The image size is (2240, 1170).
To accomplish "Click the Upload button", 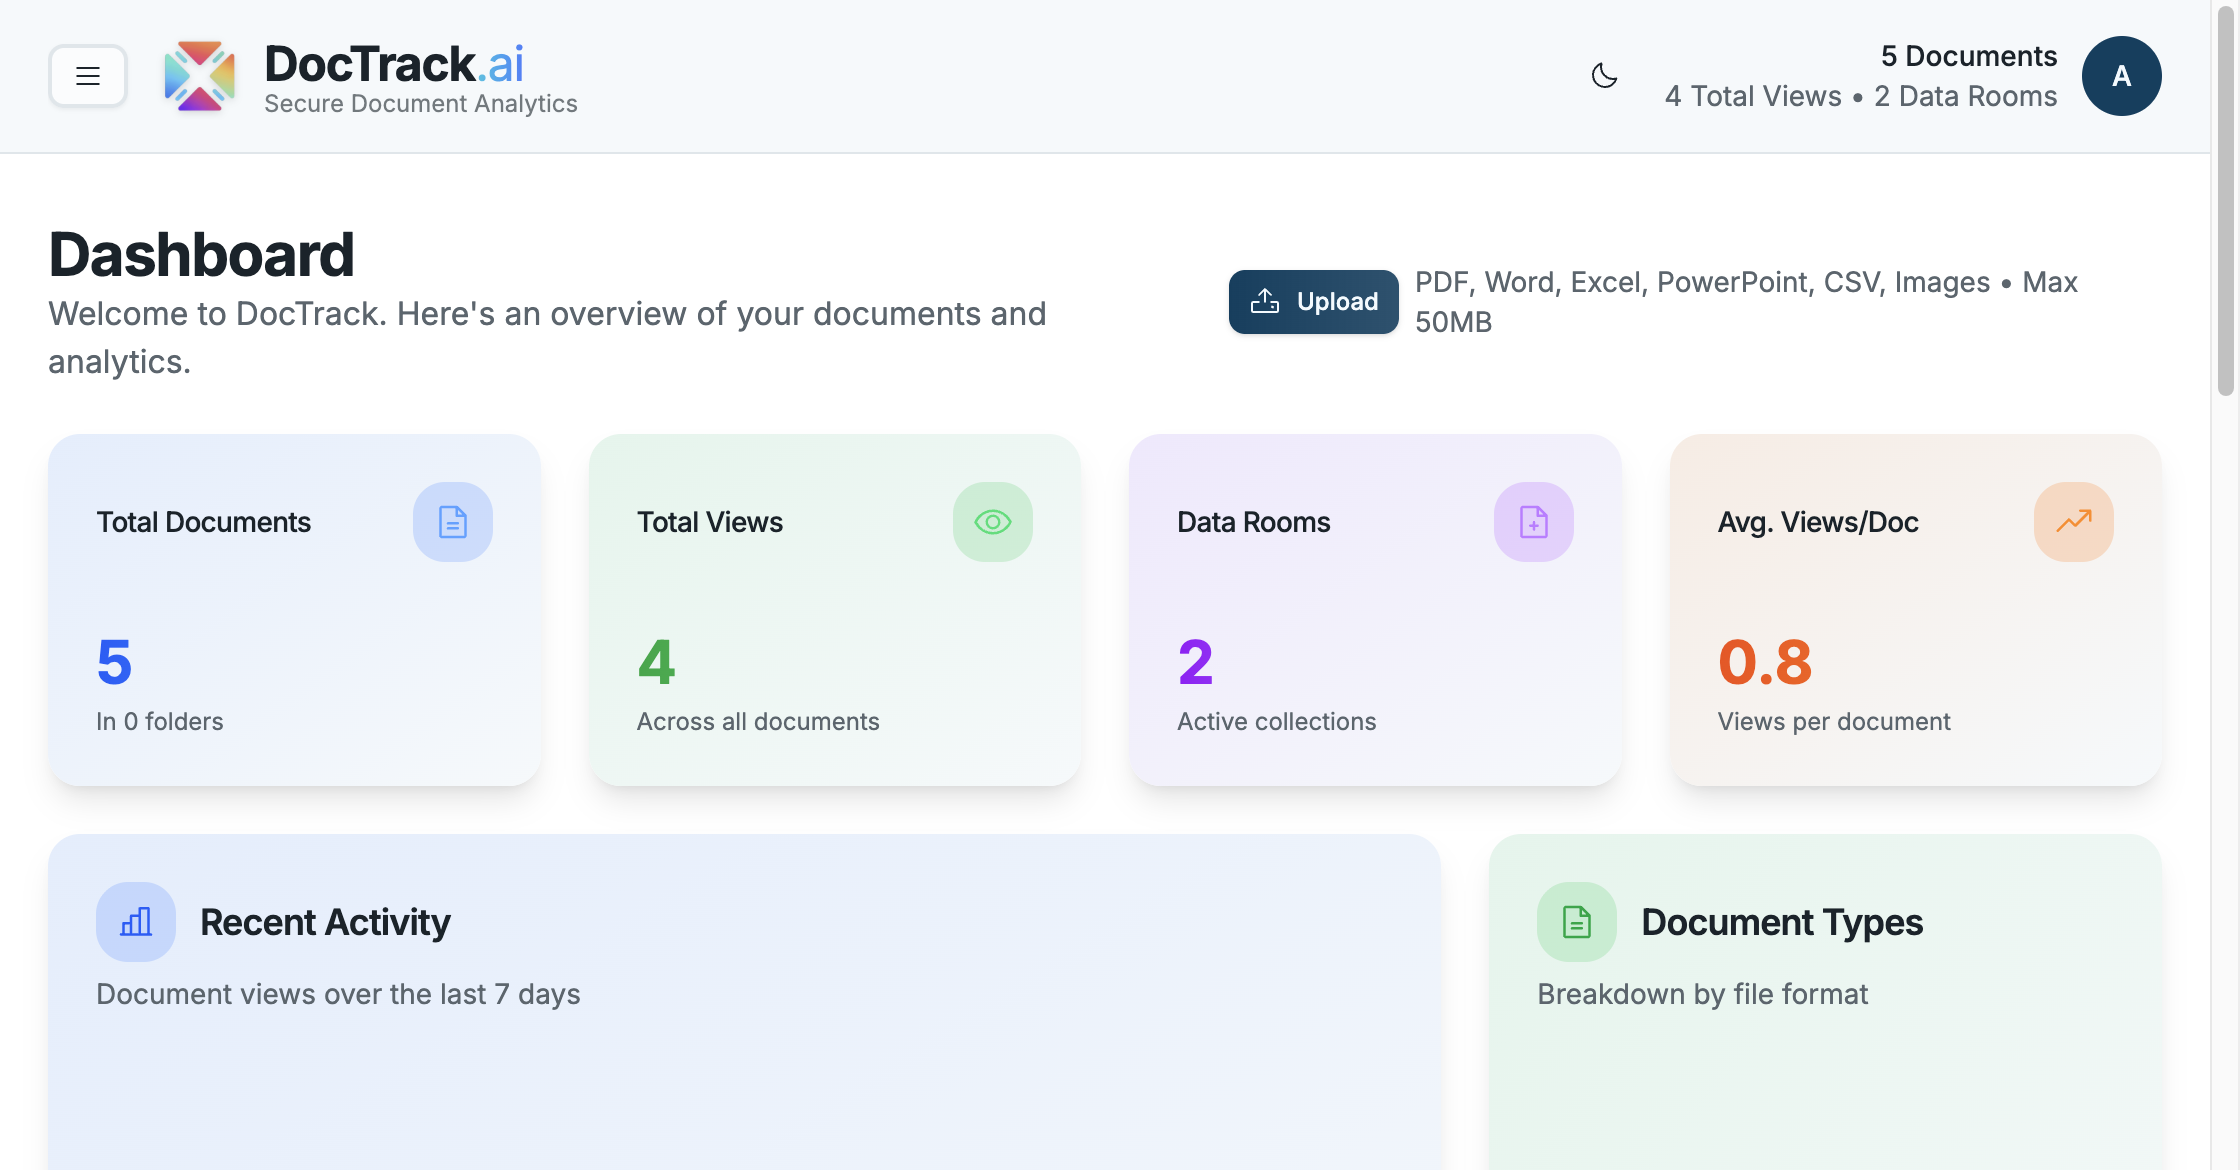I will click(x=1313, y=302).
